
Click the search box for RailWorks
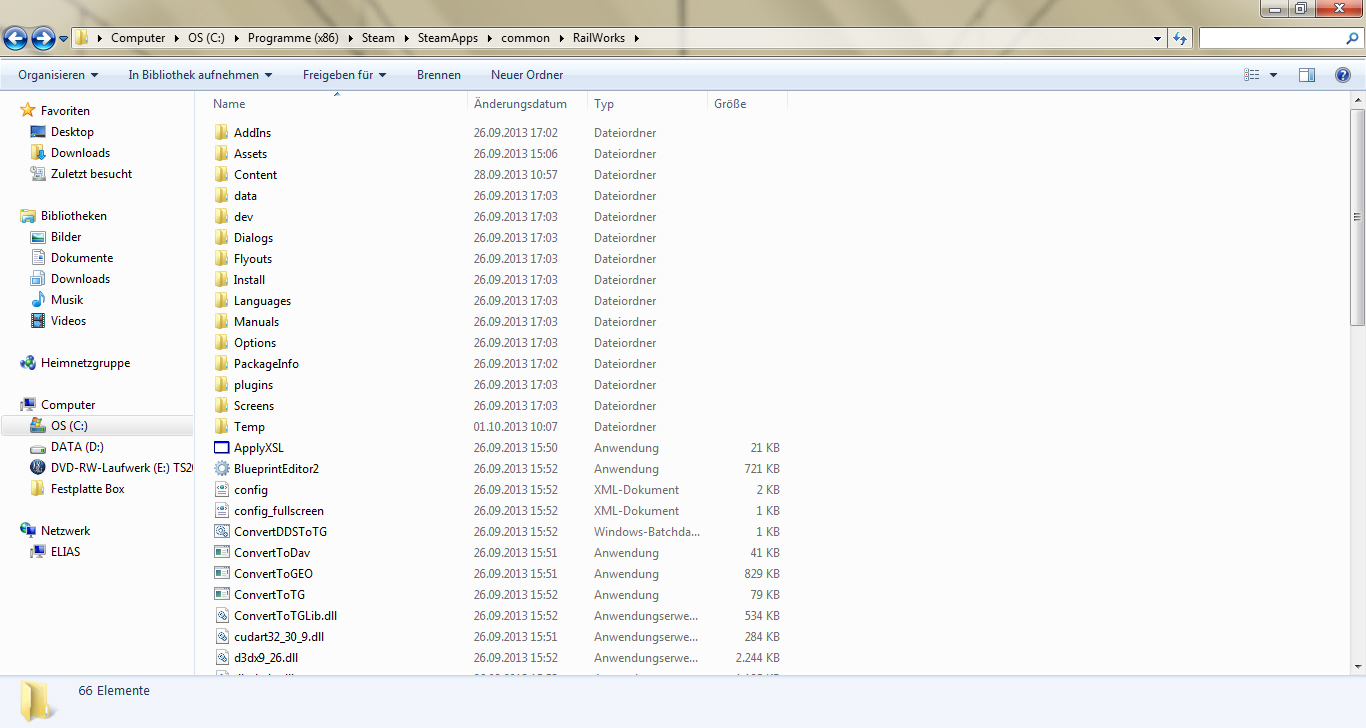click(1280, 38)
